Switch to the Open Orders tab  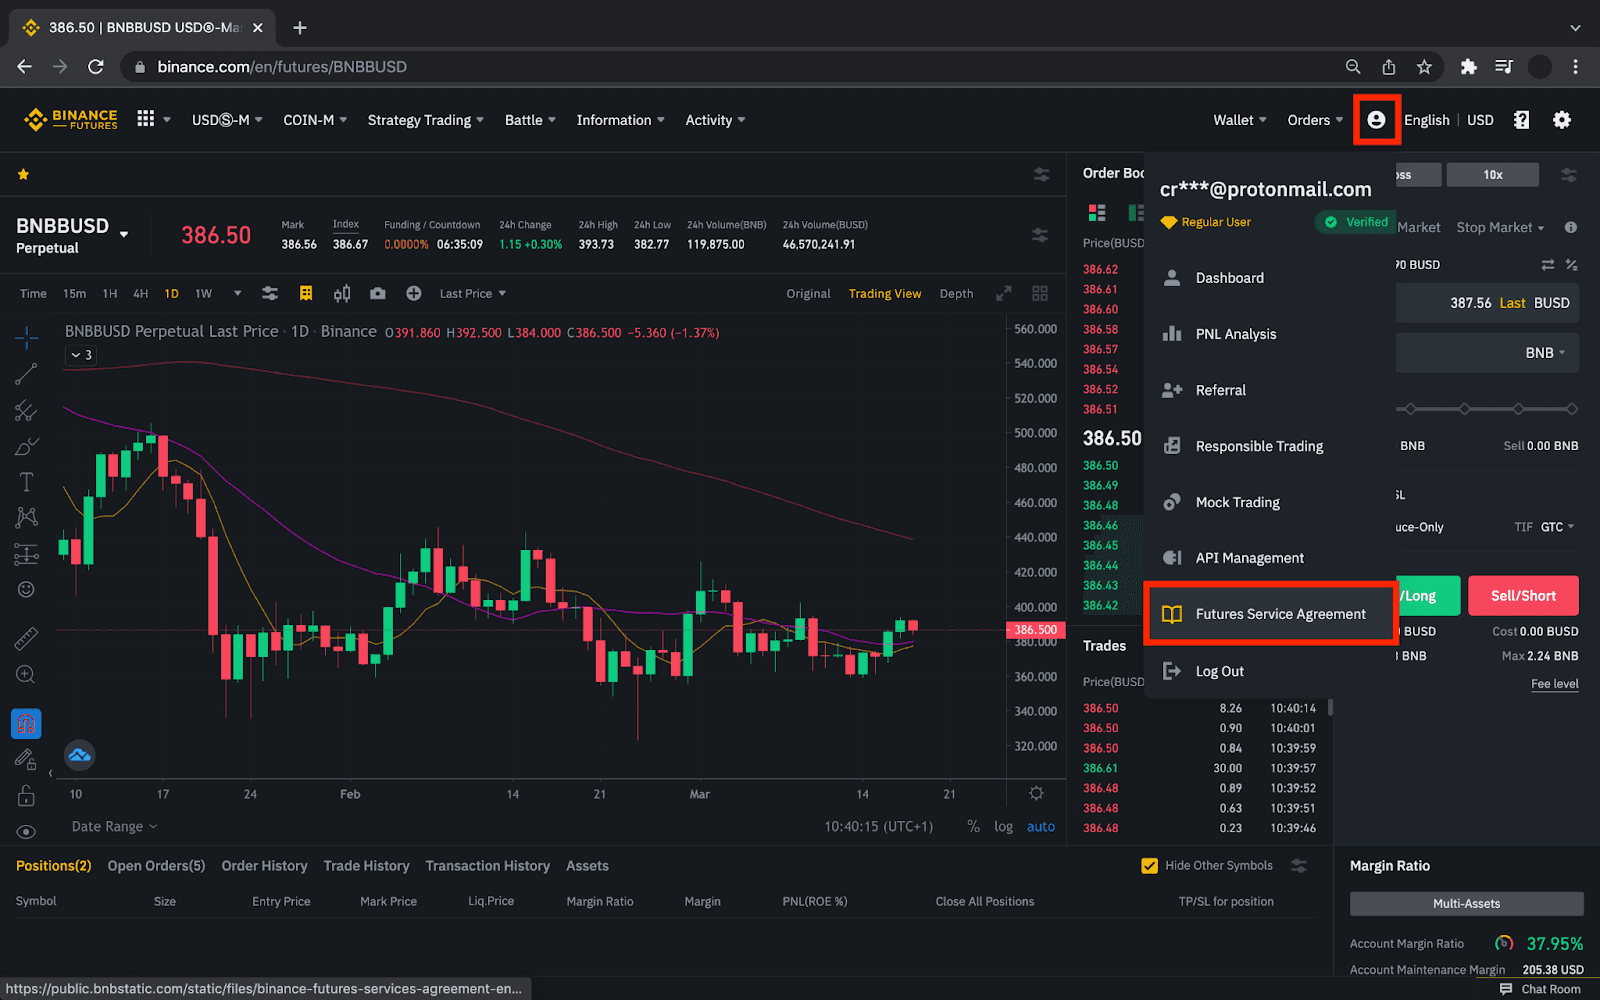(156, 866)
